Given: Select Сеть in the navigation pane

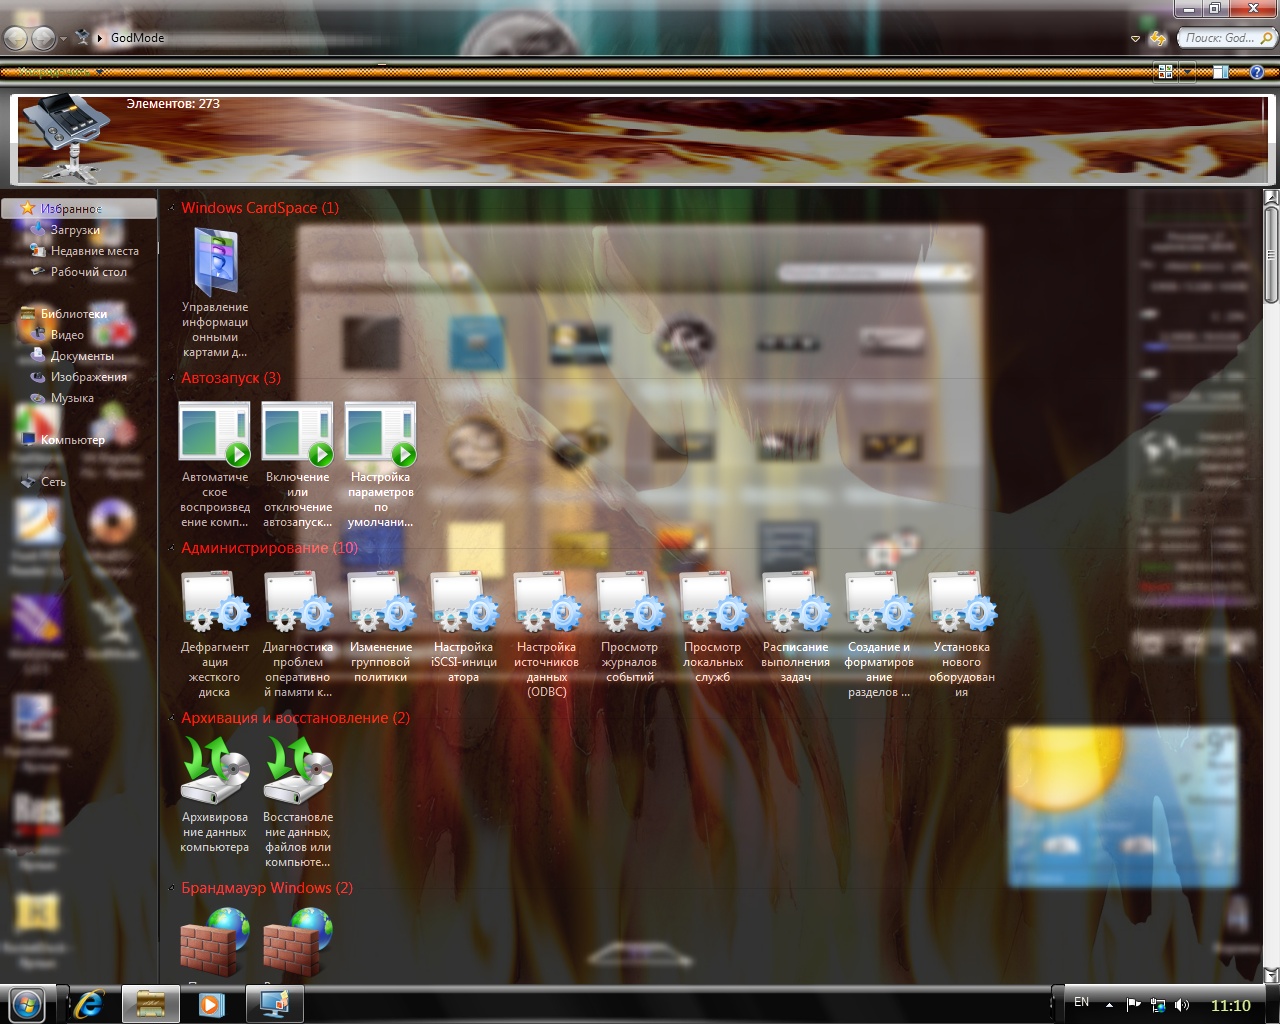Looking at the screenshot, I should coord(54,482).
